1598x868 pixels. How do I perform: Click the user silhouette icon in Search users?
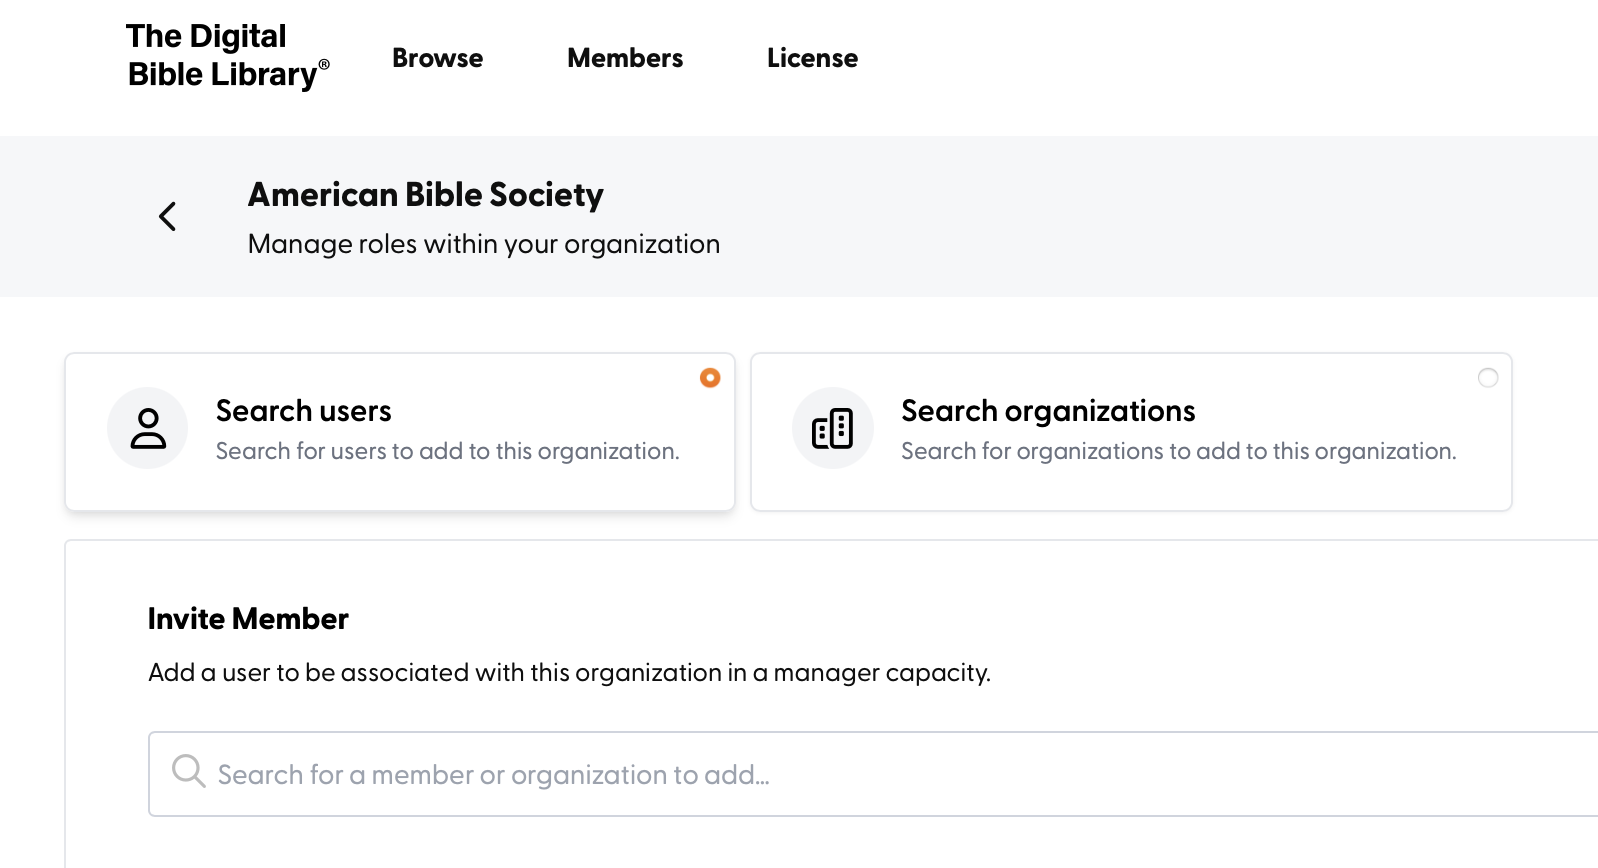click(148, 428)
